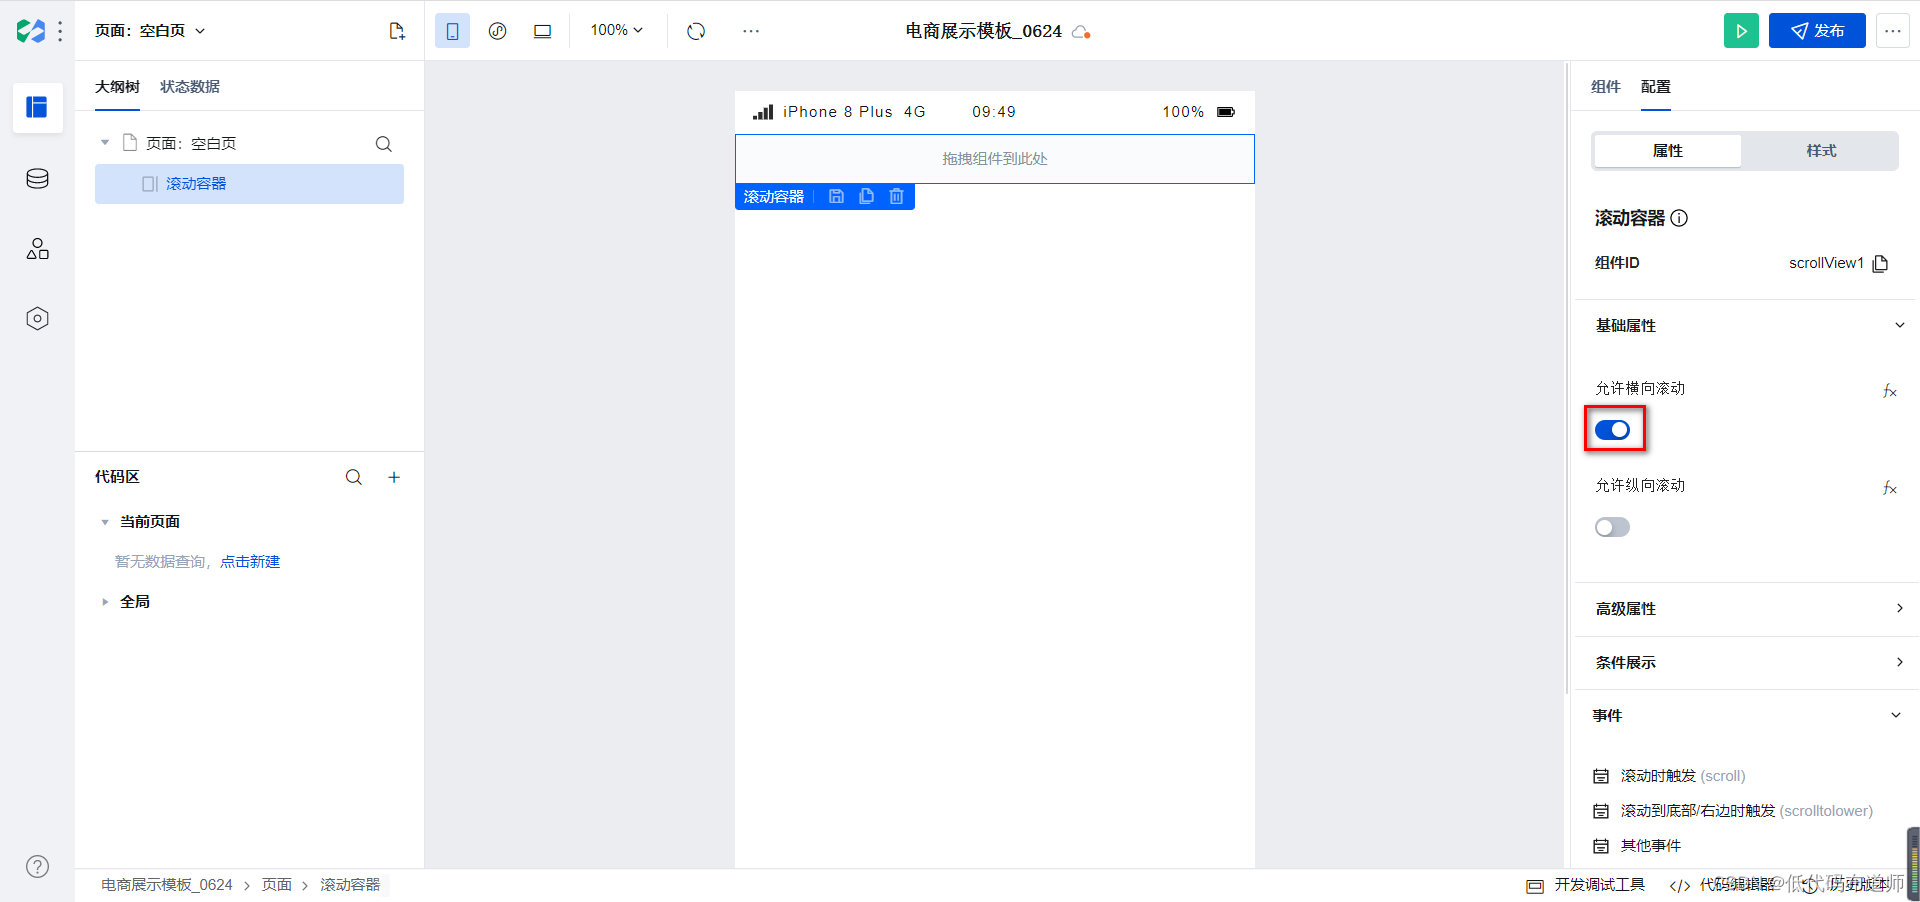
Task: Open 开发调试工具 in status bar
Action: pos(1586,885)
